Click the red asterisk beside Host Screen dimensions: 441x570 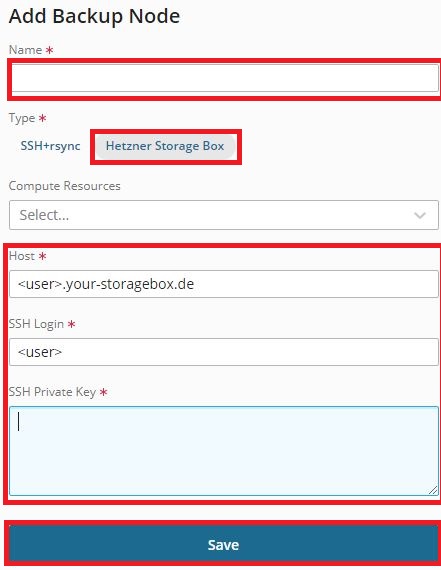point(43,256)
